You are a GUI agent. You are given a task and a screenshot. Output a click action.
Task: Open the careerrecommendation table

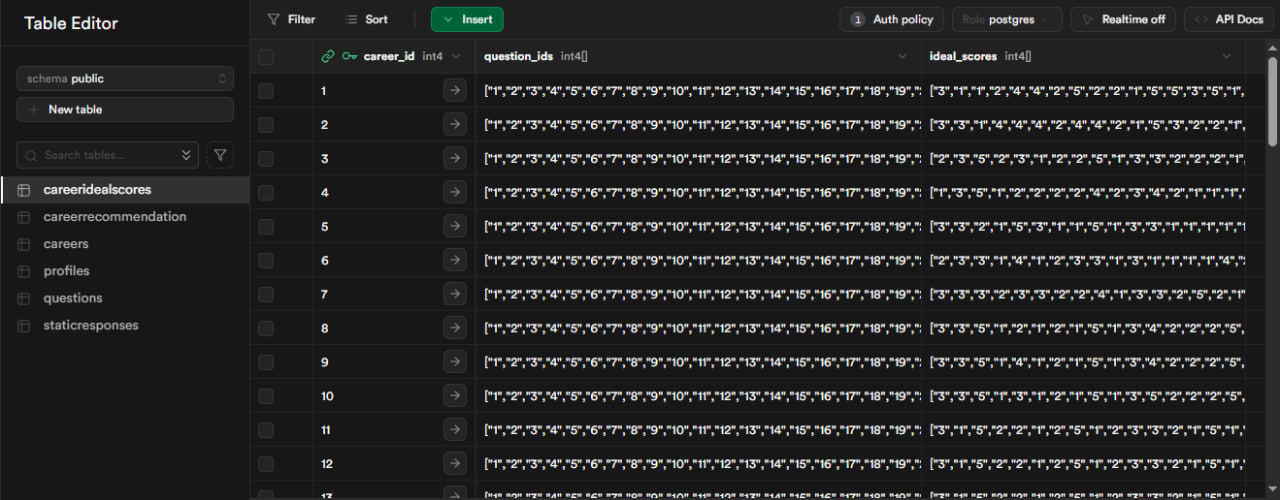[x=125, y=217]
